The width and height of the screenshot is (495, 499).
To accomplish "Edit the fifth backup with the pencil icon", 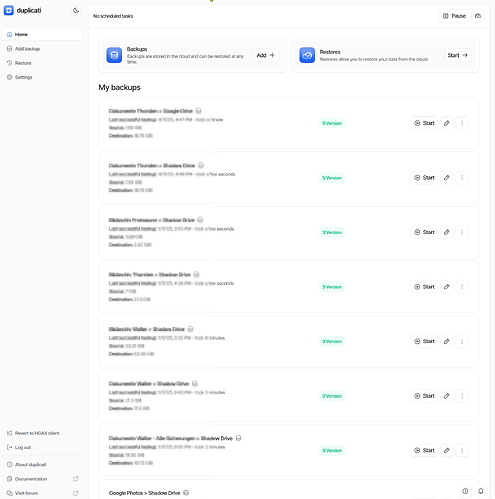I will click(446, 341).
